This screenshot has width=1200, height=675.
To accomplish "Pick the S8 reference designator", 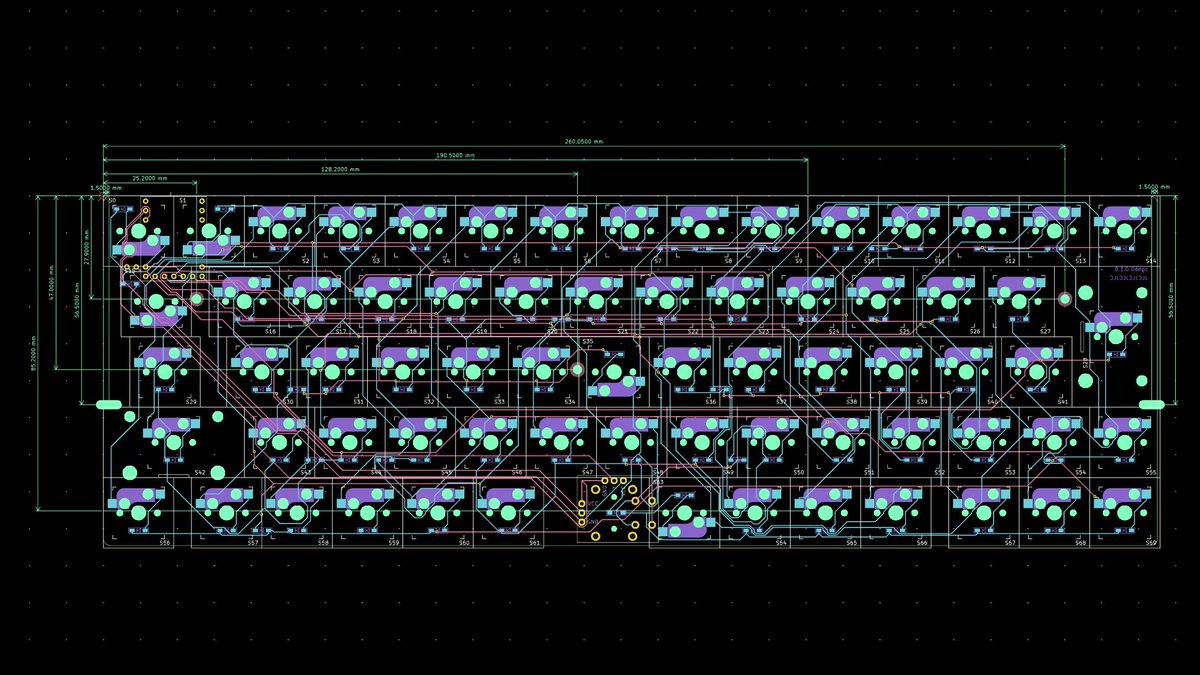I will tap(728, 260).
